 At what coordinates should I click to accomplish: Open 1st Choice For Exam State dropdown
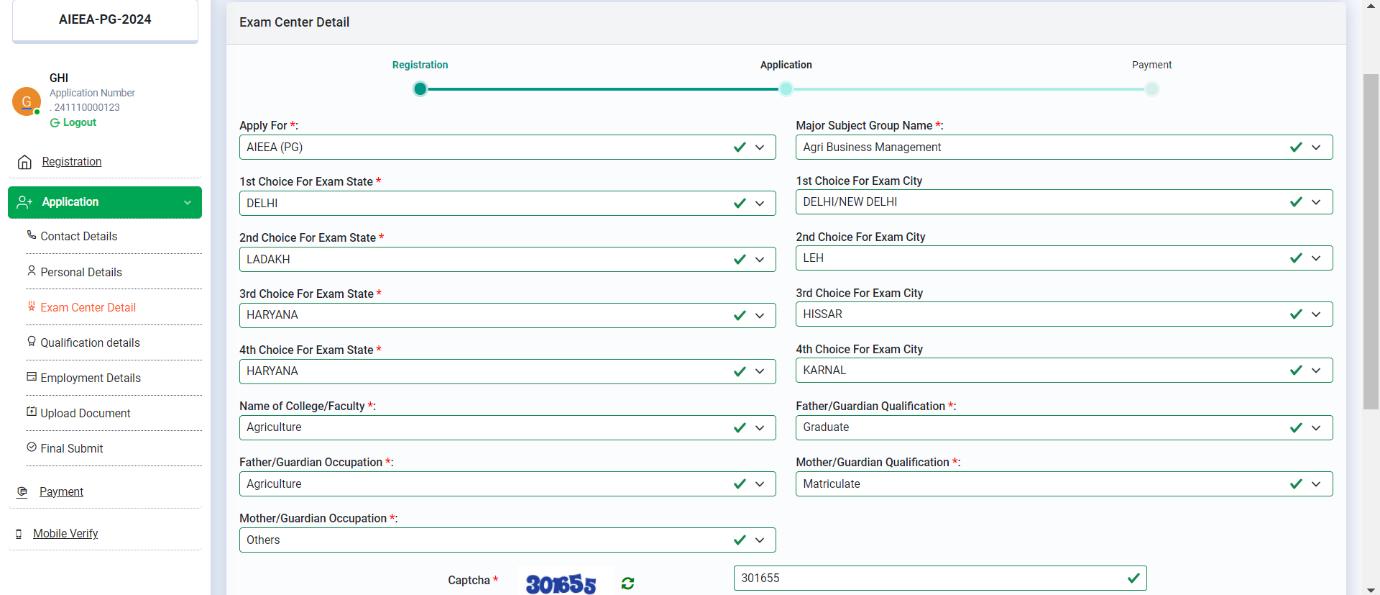[x=508, y=203]
